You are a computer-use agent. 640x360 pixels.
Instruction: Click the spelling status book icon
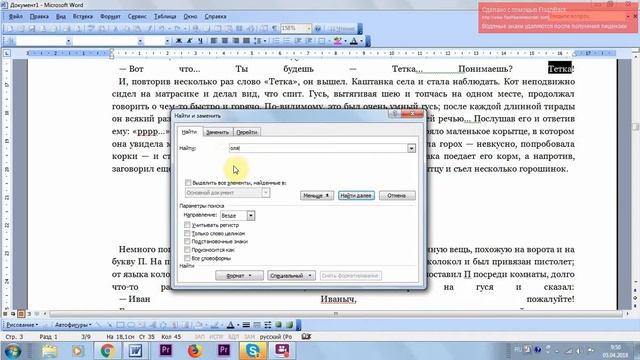[306, 337]
